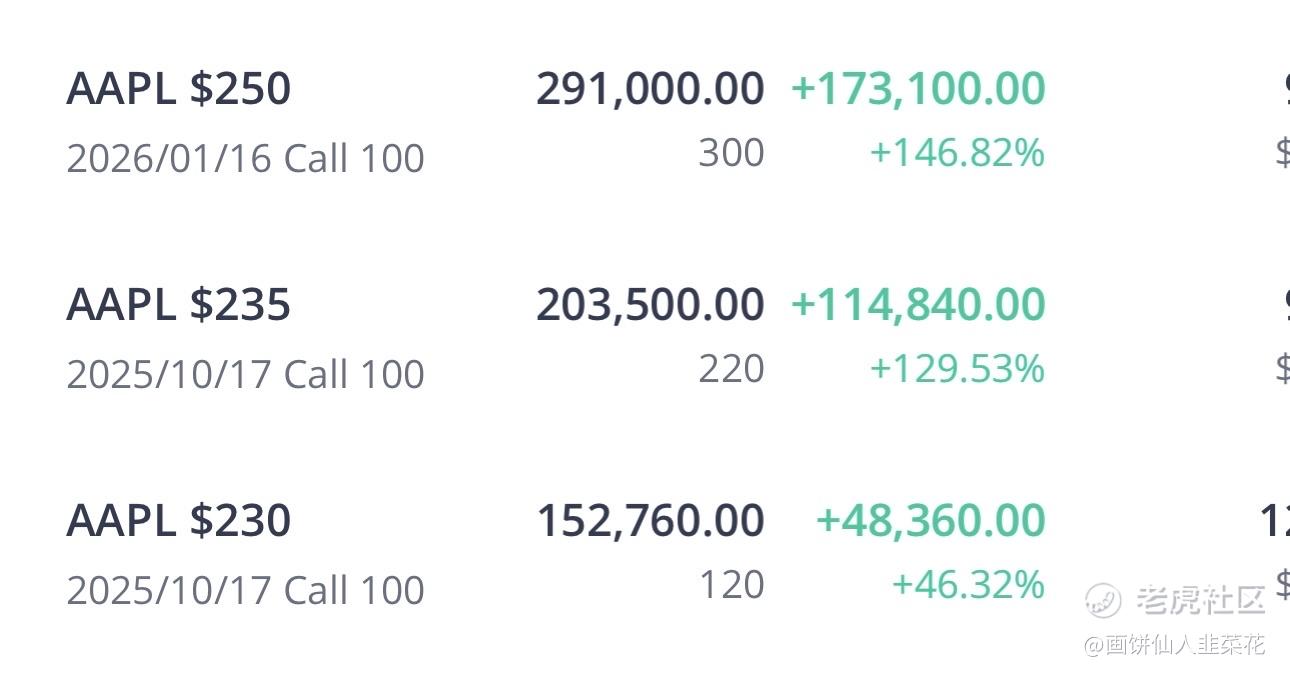Click the profit figure +114,840.00
Viewport: 1290px width, 674px height.
(918, 305)
